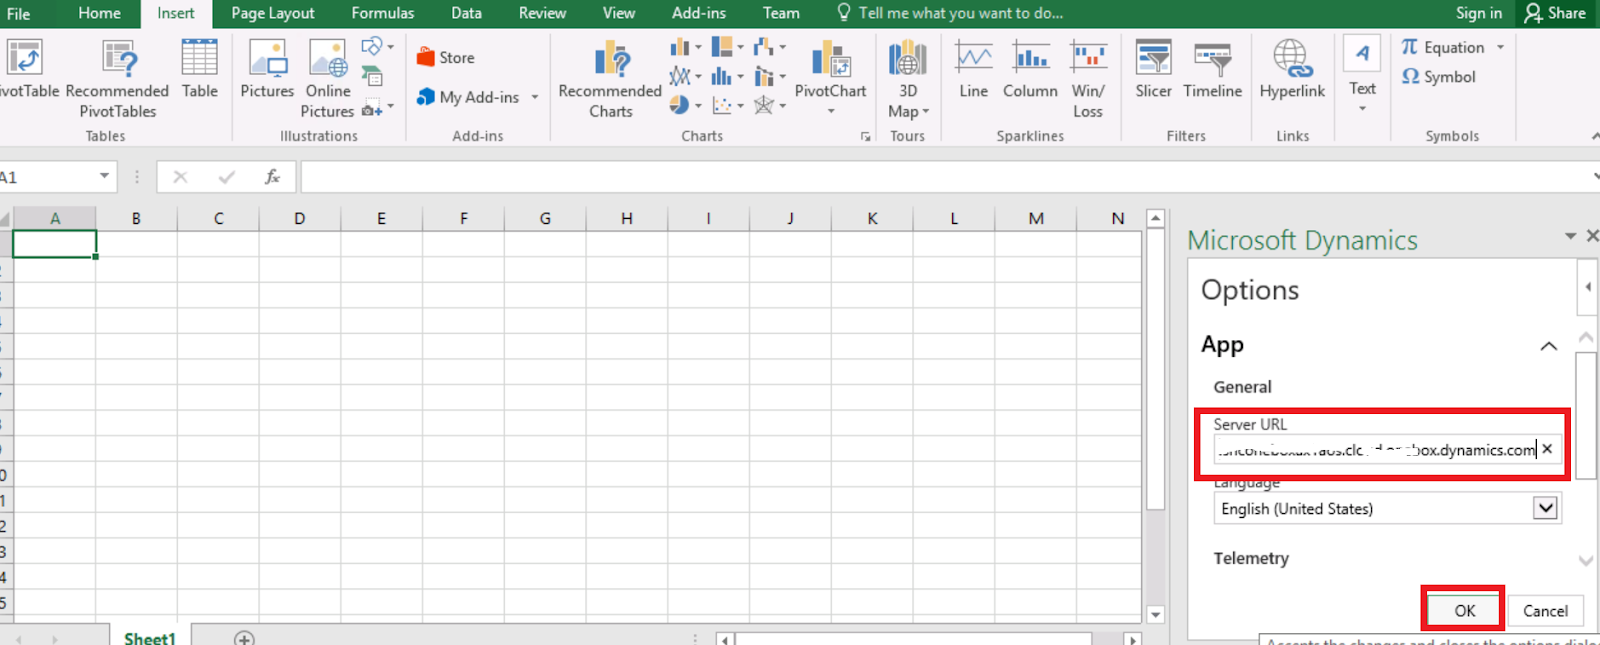1600x645 pixels.
Task: Click the vertical scrollbar down arrow
Action: pyautogui.click(x=1155, y=614)
